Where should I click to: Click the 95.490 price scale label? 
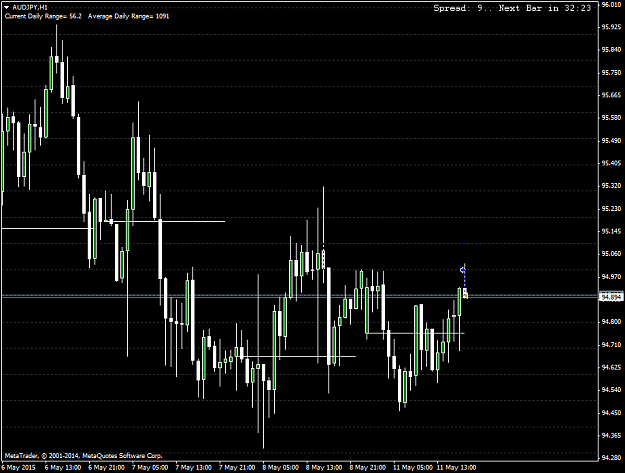coord(611,141)
